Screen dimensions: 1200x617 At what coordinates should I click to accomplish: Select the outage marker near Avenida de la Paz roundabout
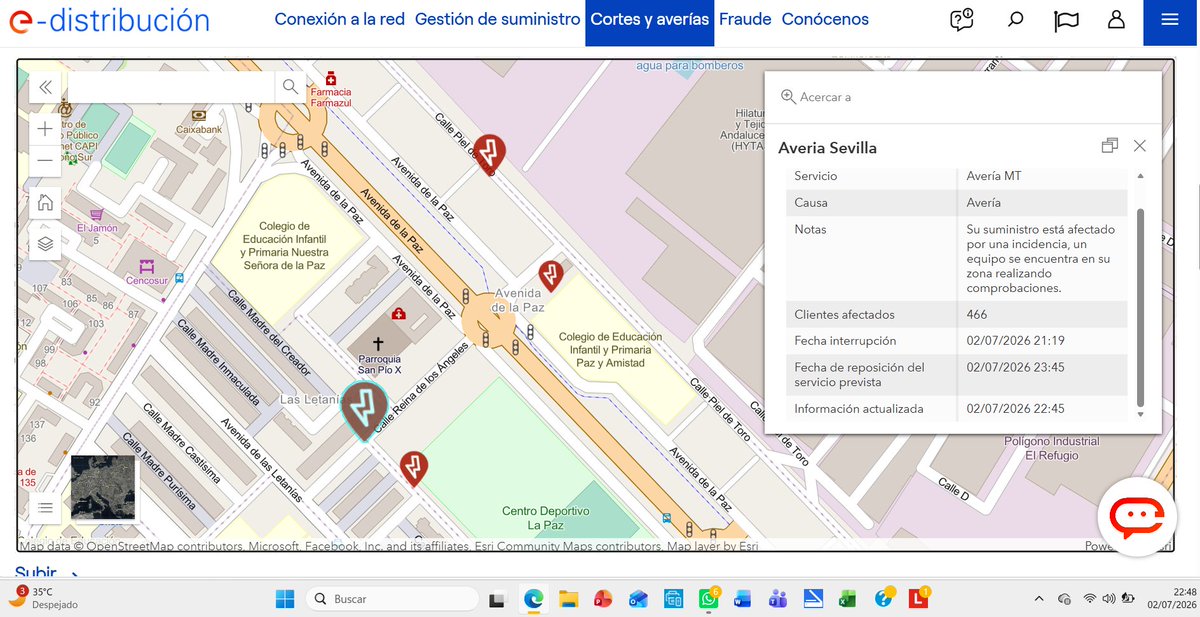pyautogui.click(x=551, y=276)
